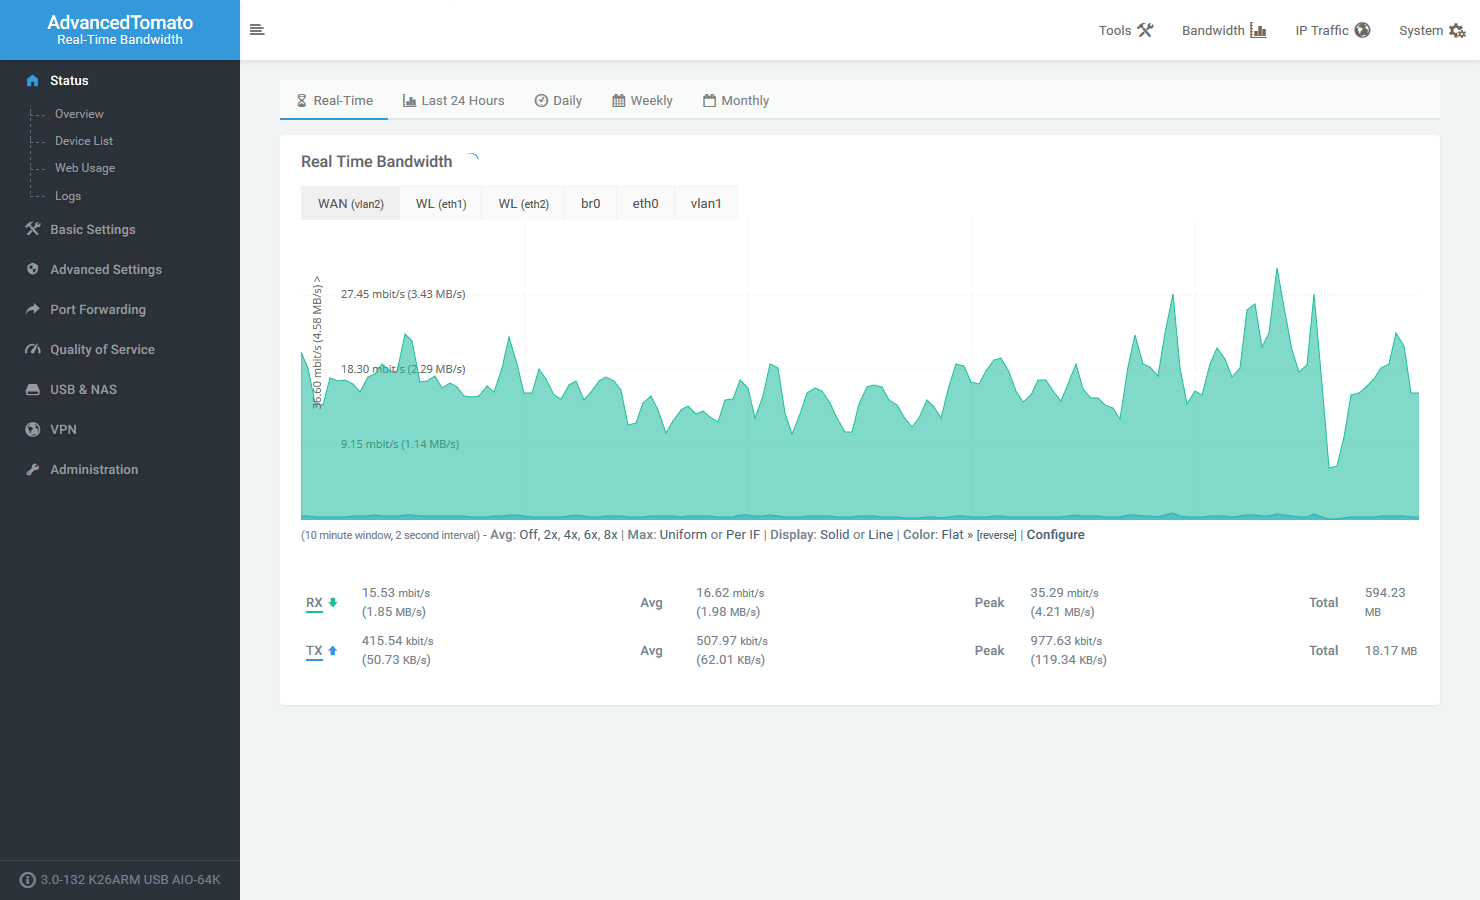Image resolution: width=1480 pixels, height=900 pixels.
Task: Open Web Usage under Status
Action: [85, 168]
